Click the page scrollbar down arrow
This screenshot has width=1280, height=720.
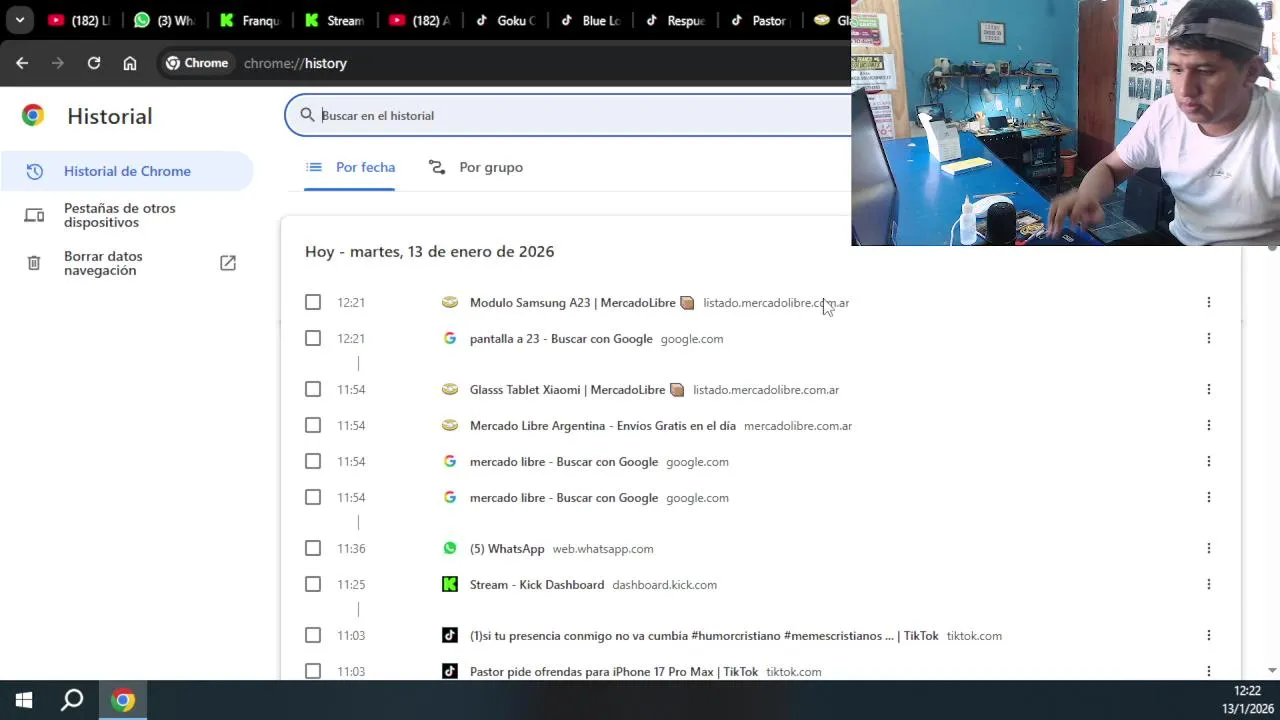(x=1273, y=670)
